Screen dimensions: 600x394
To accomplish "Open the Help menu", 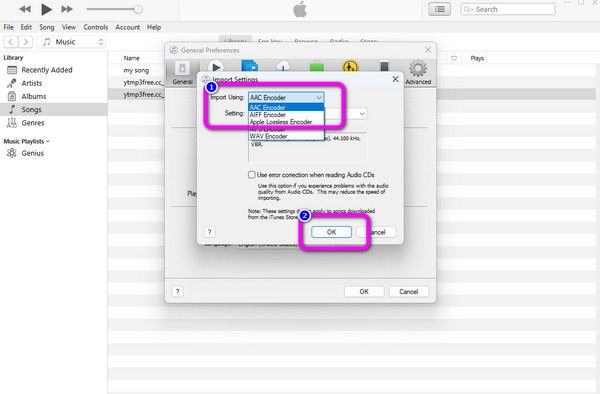I will point(154,27).
